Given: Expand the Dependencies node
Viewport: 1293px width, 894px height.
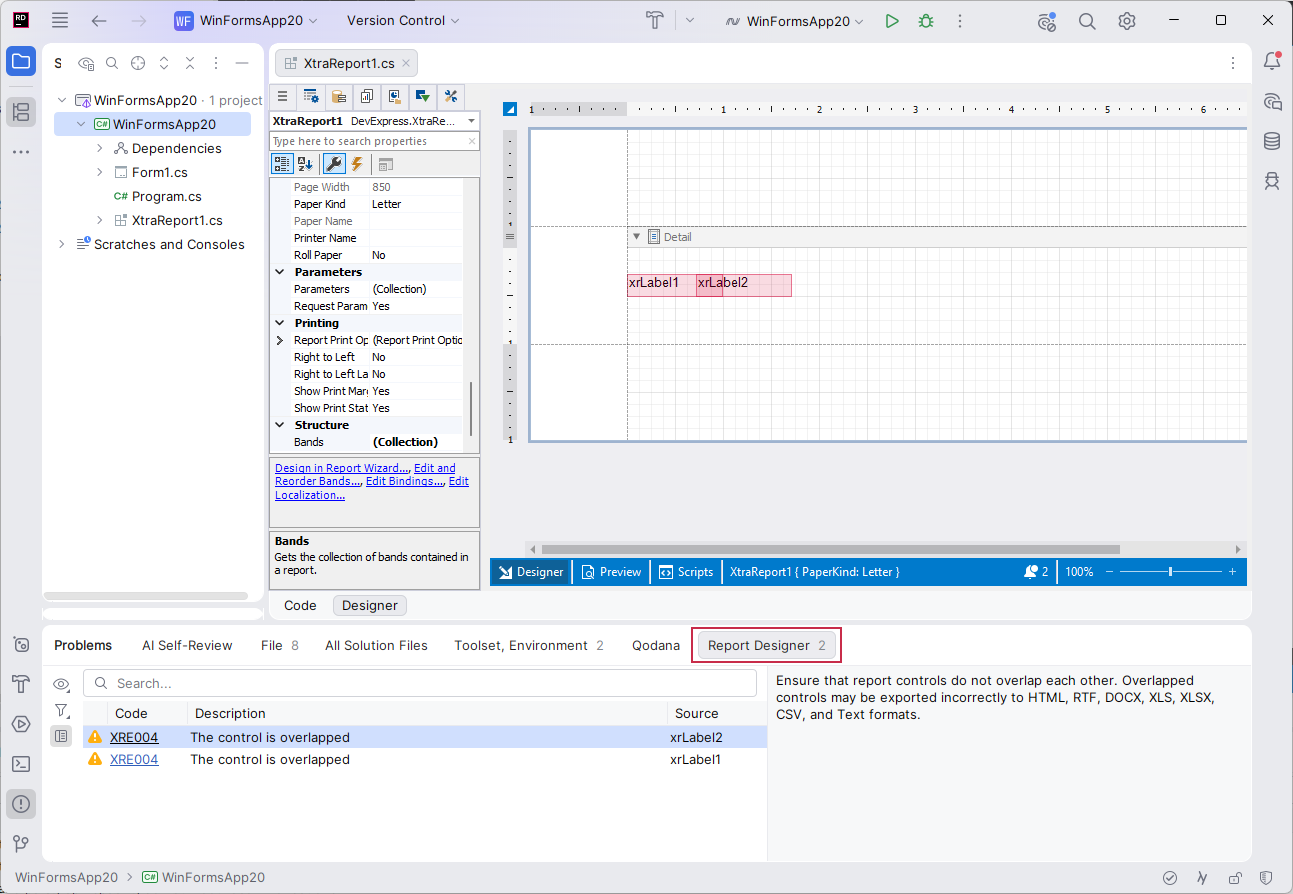Looking at the screenshot, I should (100, 148).
